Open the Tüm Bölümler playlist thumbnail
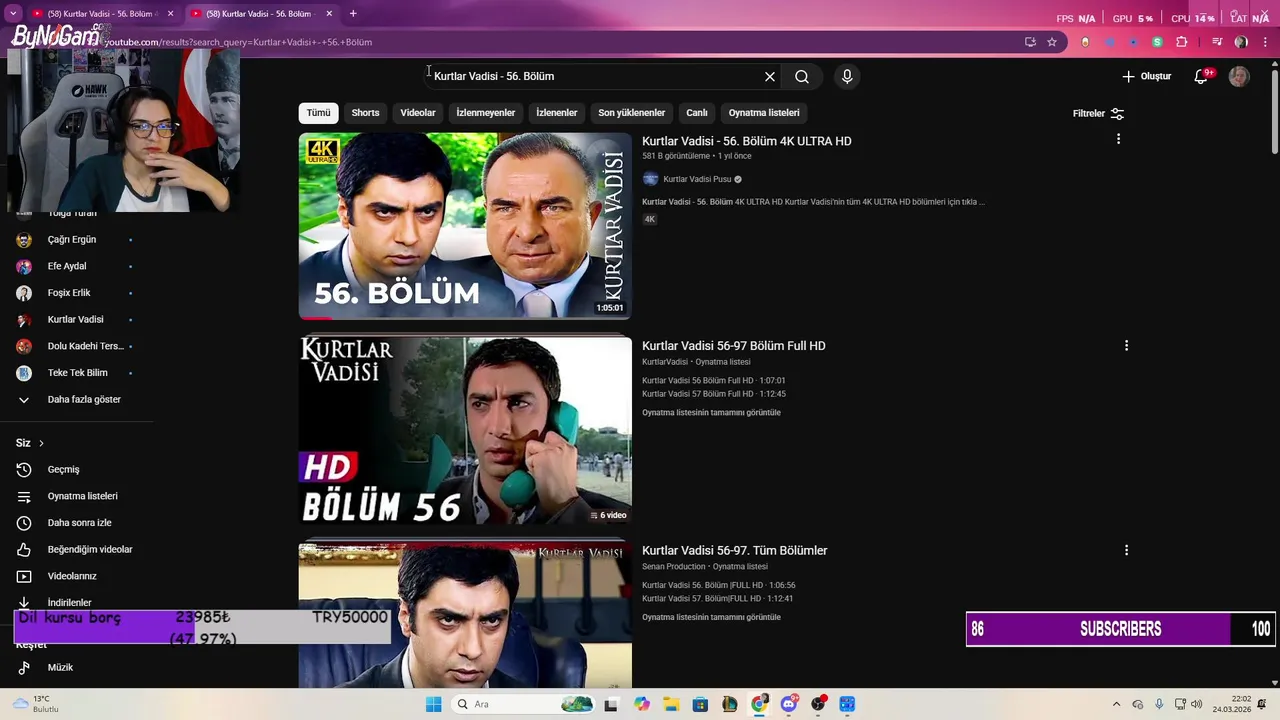Image resolution: width=1280 pixels, height=720 pixels. pos(465,616)
